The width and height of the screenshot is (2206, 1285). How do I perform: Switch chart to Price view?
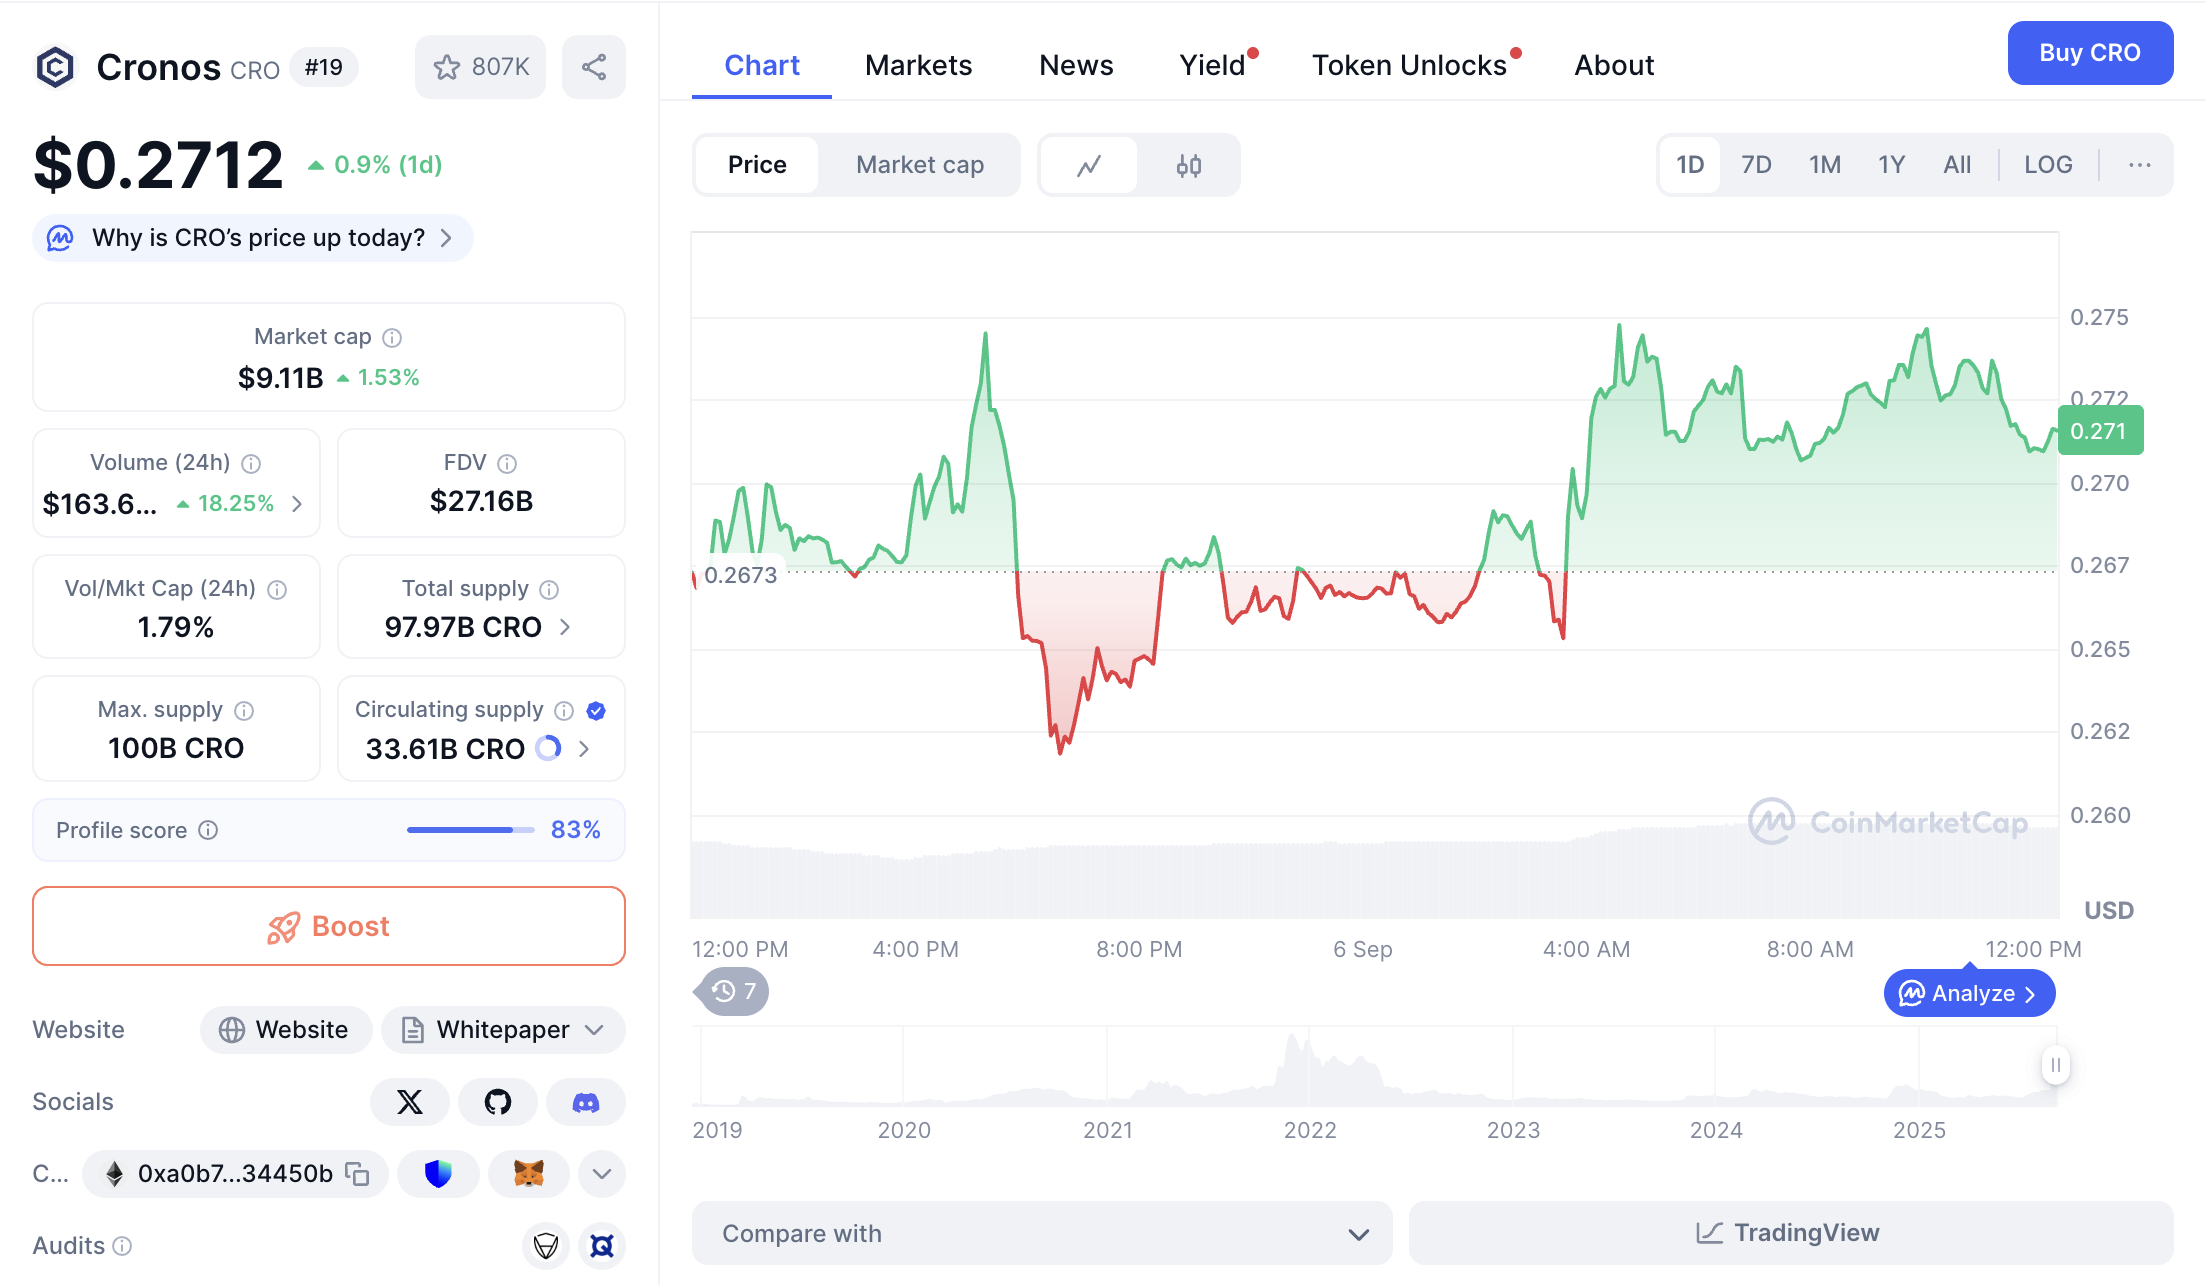(x=757, y=165)
